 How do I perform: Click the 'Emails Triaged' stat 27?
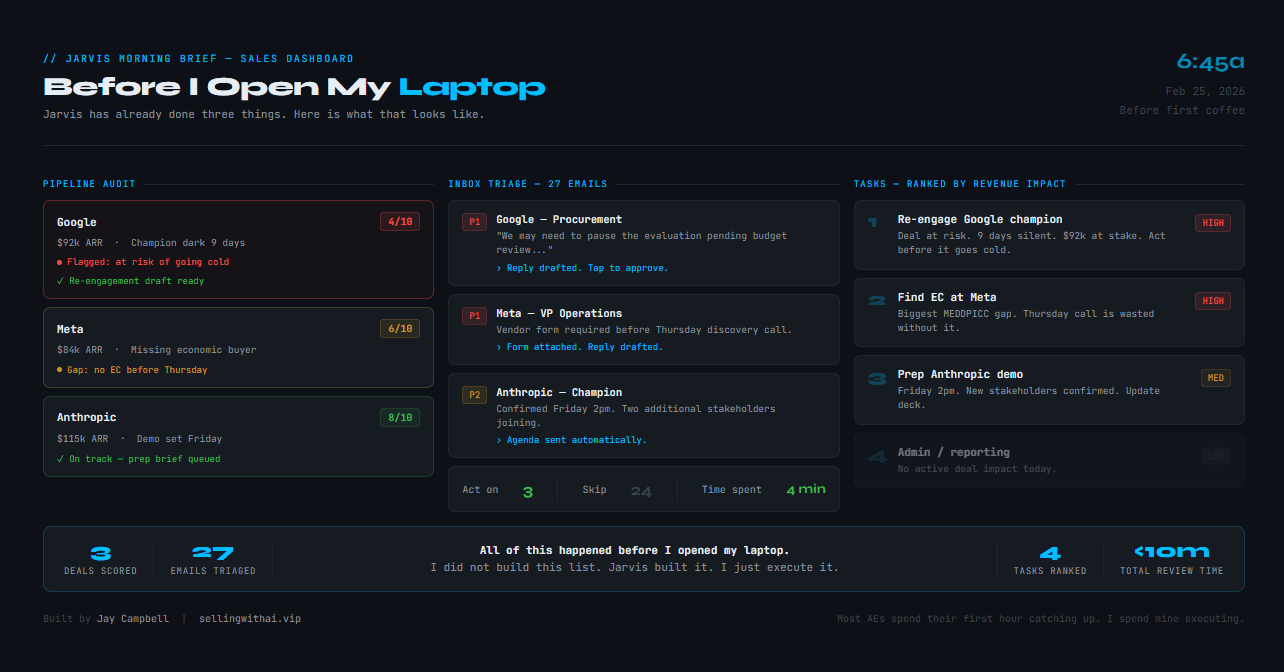213,553
